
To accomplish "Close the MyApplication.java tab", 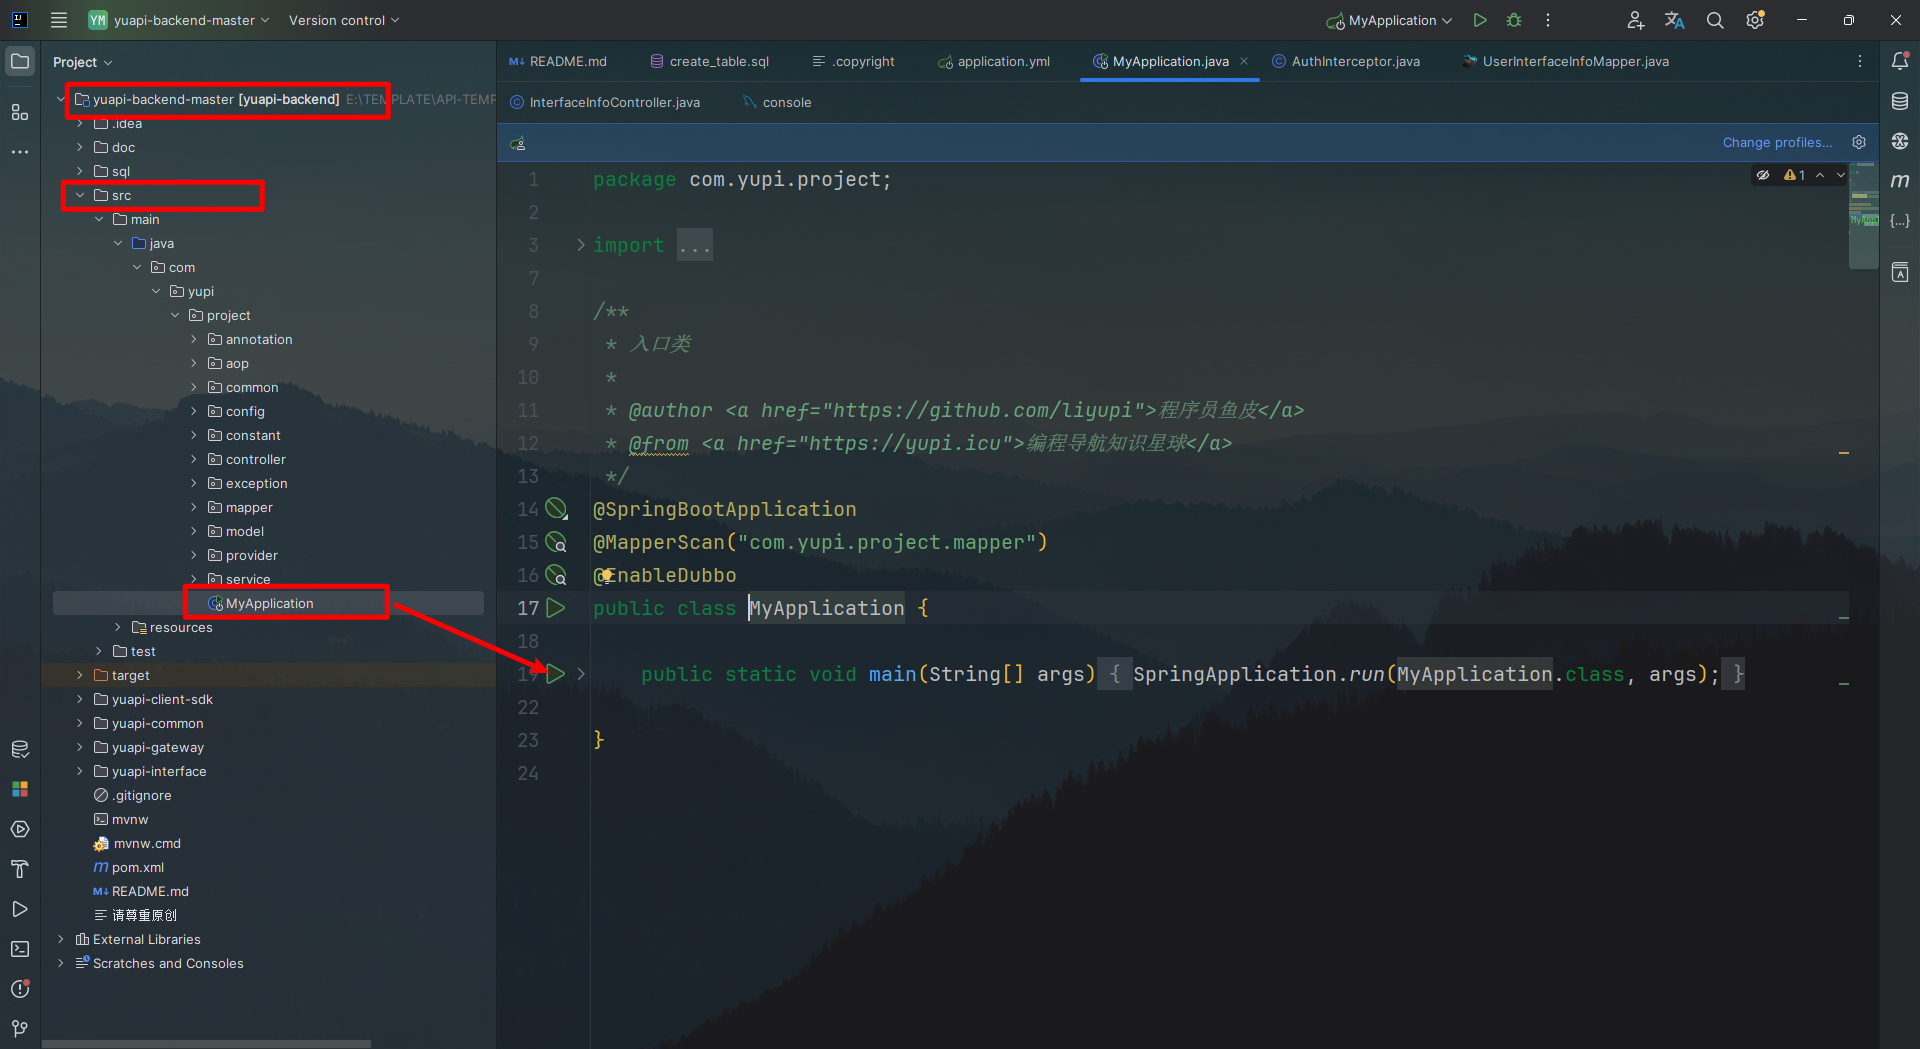I will pos(1244,61).
